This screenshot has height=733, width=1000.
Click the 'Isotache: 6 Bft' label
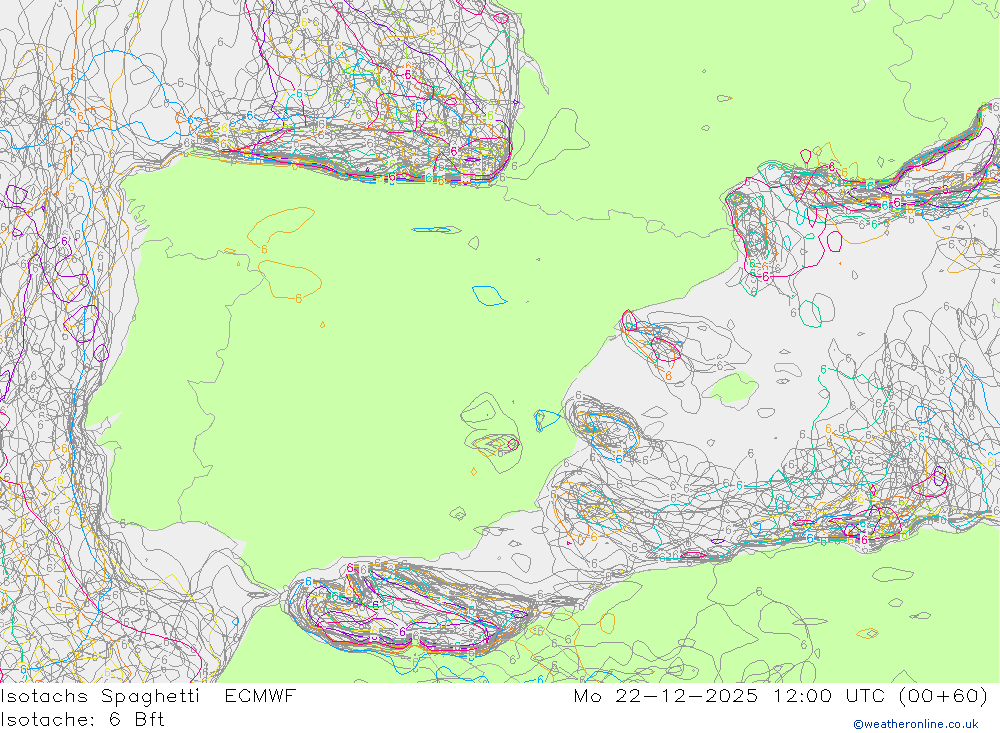[x=82, y=720]
